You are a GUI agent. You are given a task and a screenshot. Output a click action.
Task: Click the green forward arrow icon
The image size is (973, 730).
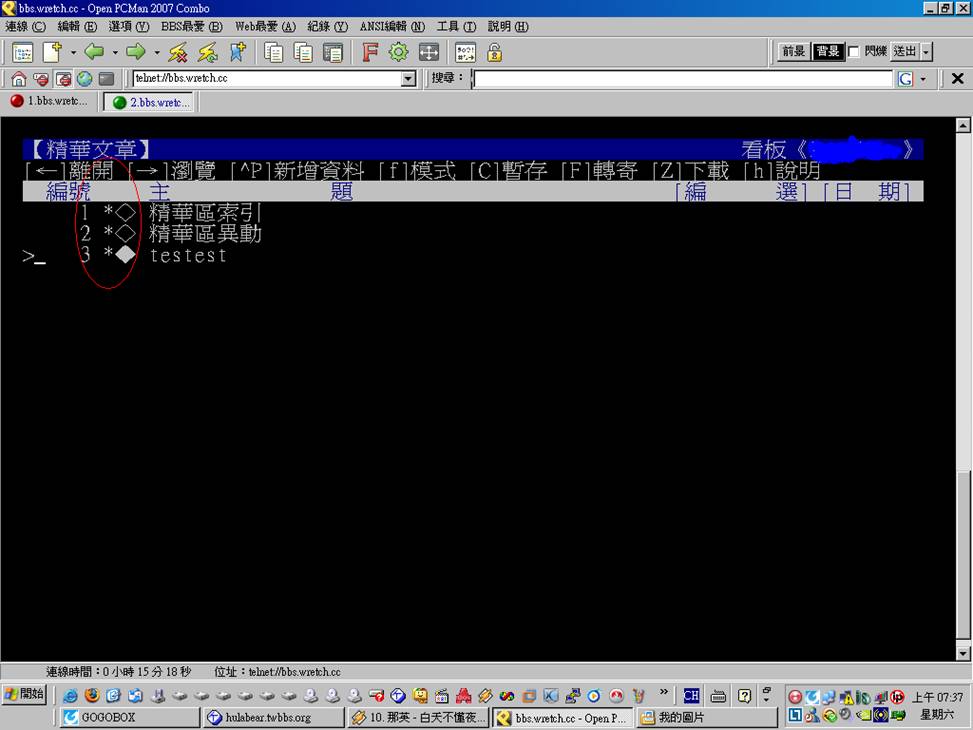point(136,52)
